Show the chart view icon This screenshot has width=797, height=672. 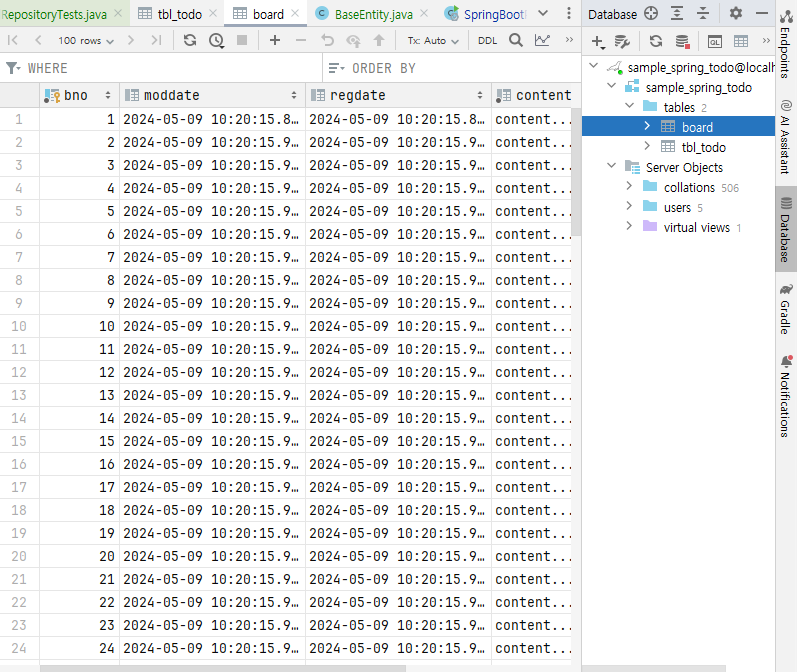[x=542, y=40]
